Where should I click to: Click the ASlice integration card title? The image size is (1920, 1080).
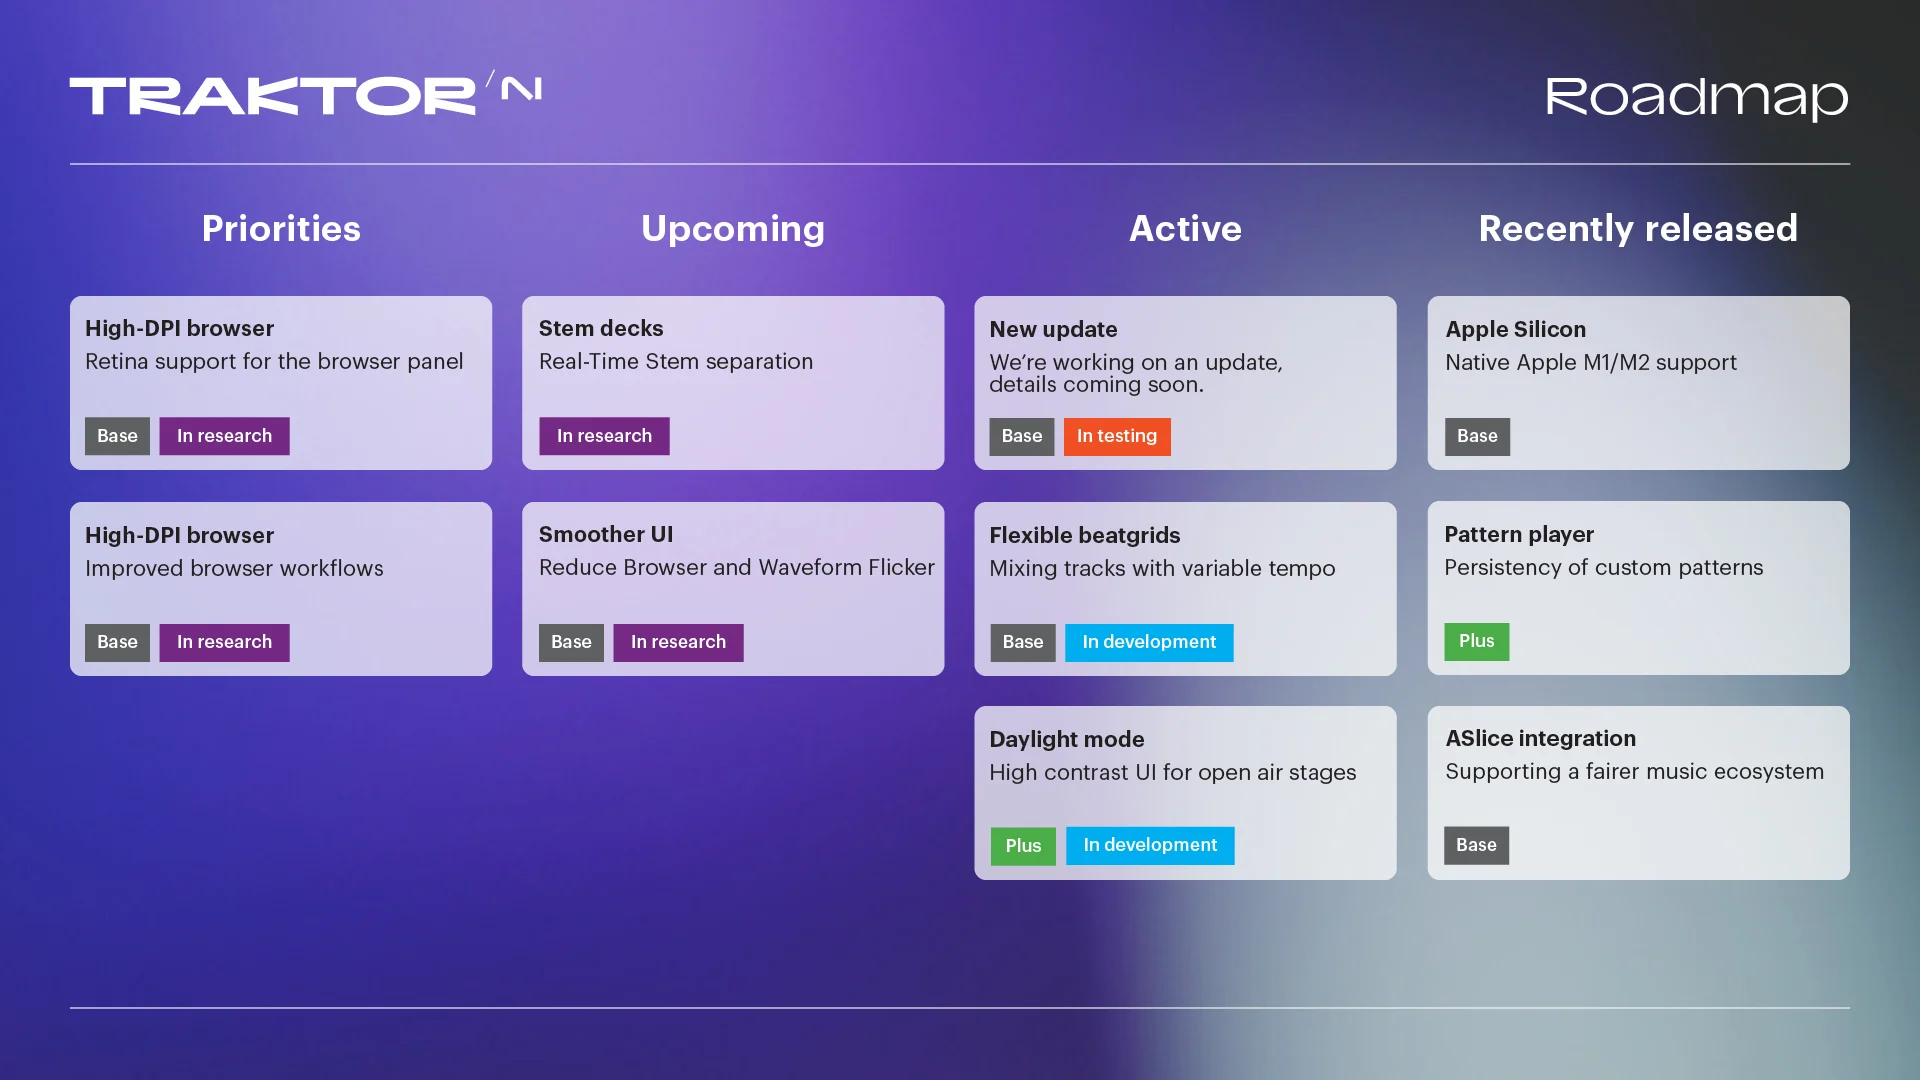point(1540,738)
